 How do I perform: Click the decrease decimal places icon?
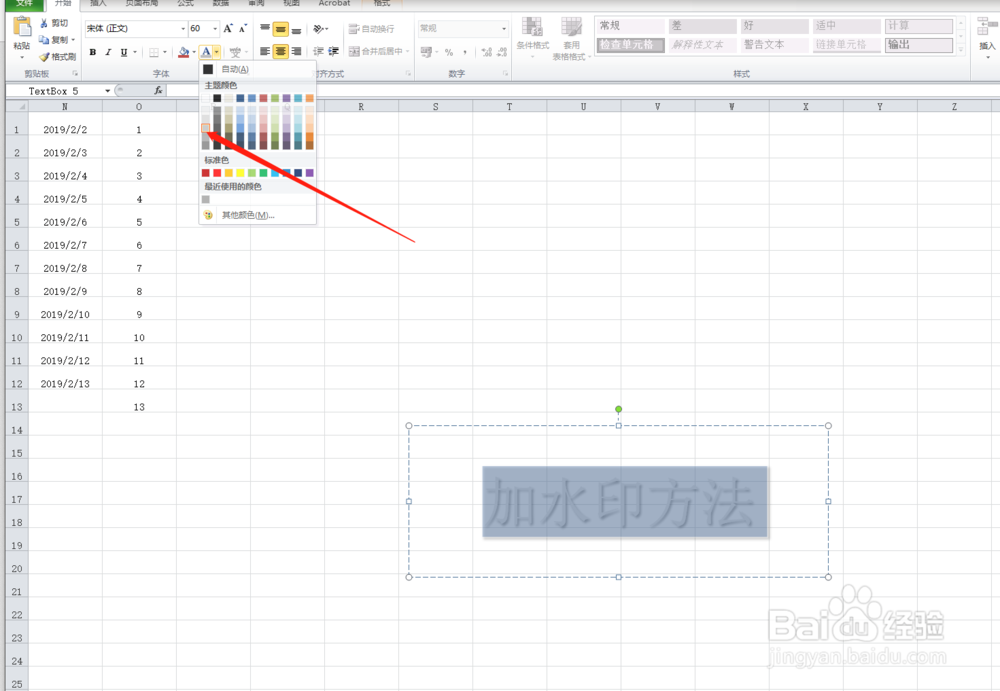[502, 52]
